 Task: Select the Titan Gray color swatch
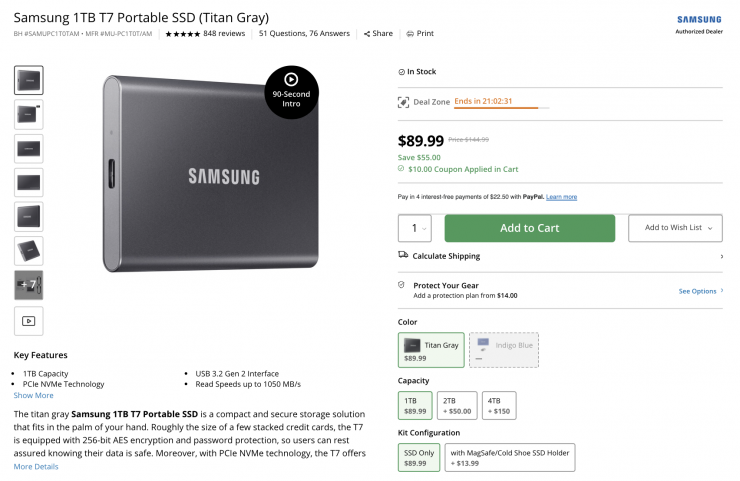pos(431,350)
